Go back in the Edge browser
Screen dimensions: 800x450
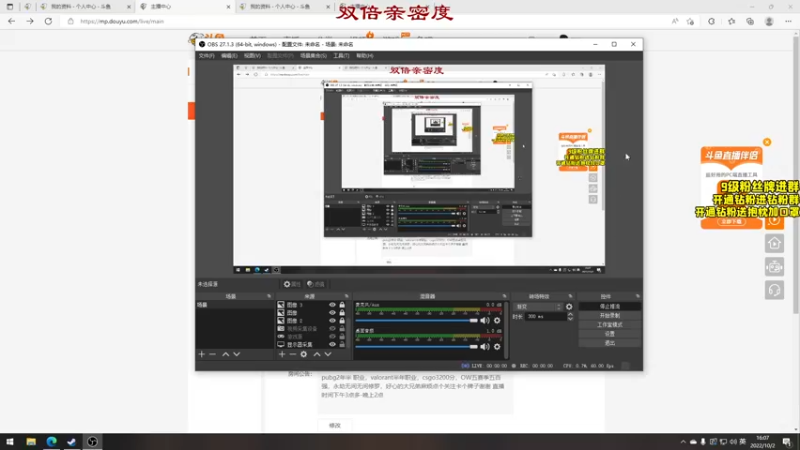point(11,21)
